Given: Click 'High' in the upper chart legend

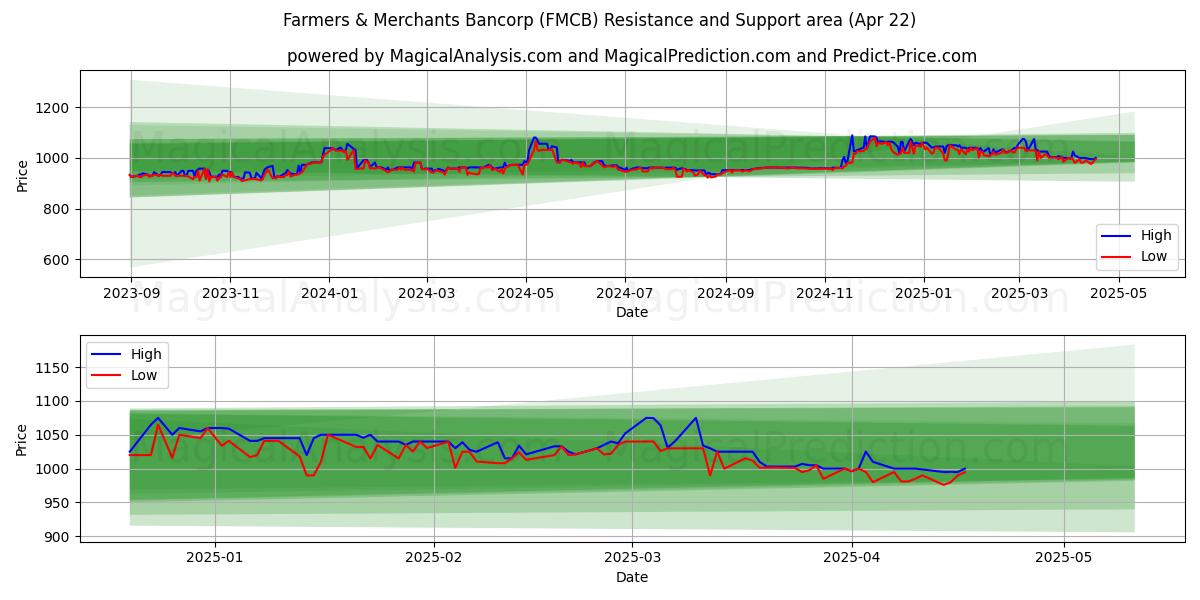Looking at the screenshot, I should point(1156,236).
